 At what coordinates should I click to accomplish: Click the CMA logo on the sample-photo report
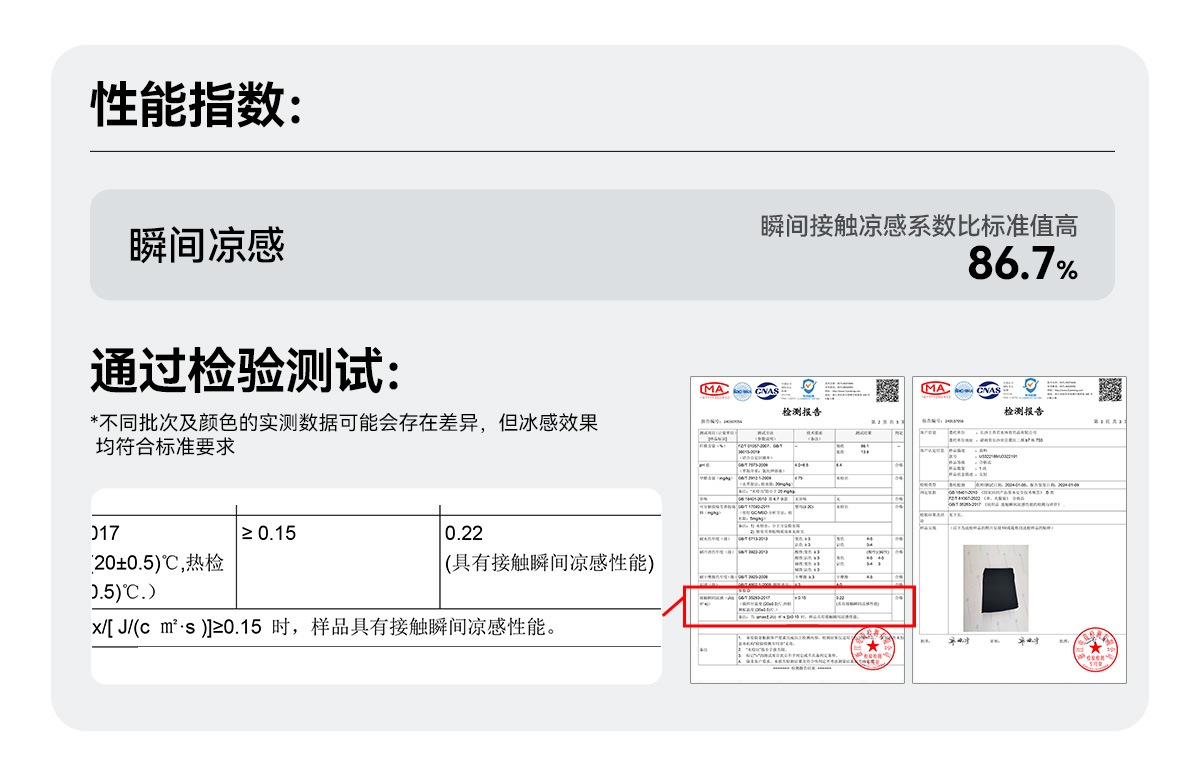coord(935,390)
